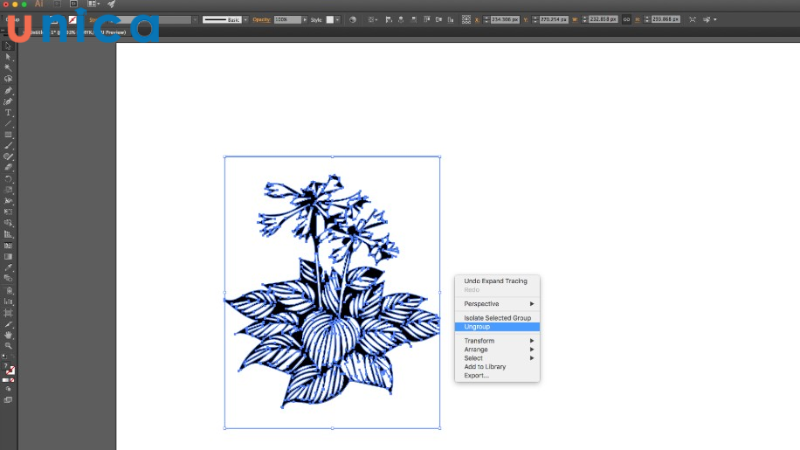Viewport: 800px width, 450px height.
Task: Select the Paintbrush tool
Action: tap(8, 145)
